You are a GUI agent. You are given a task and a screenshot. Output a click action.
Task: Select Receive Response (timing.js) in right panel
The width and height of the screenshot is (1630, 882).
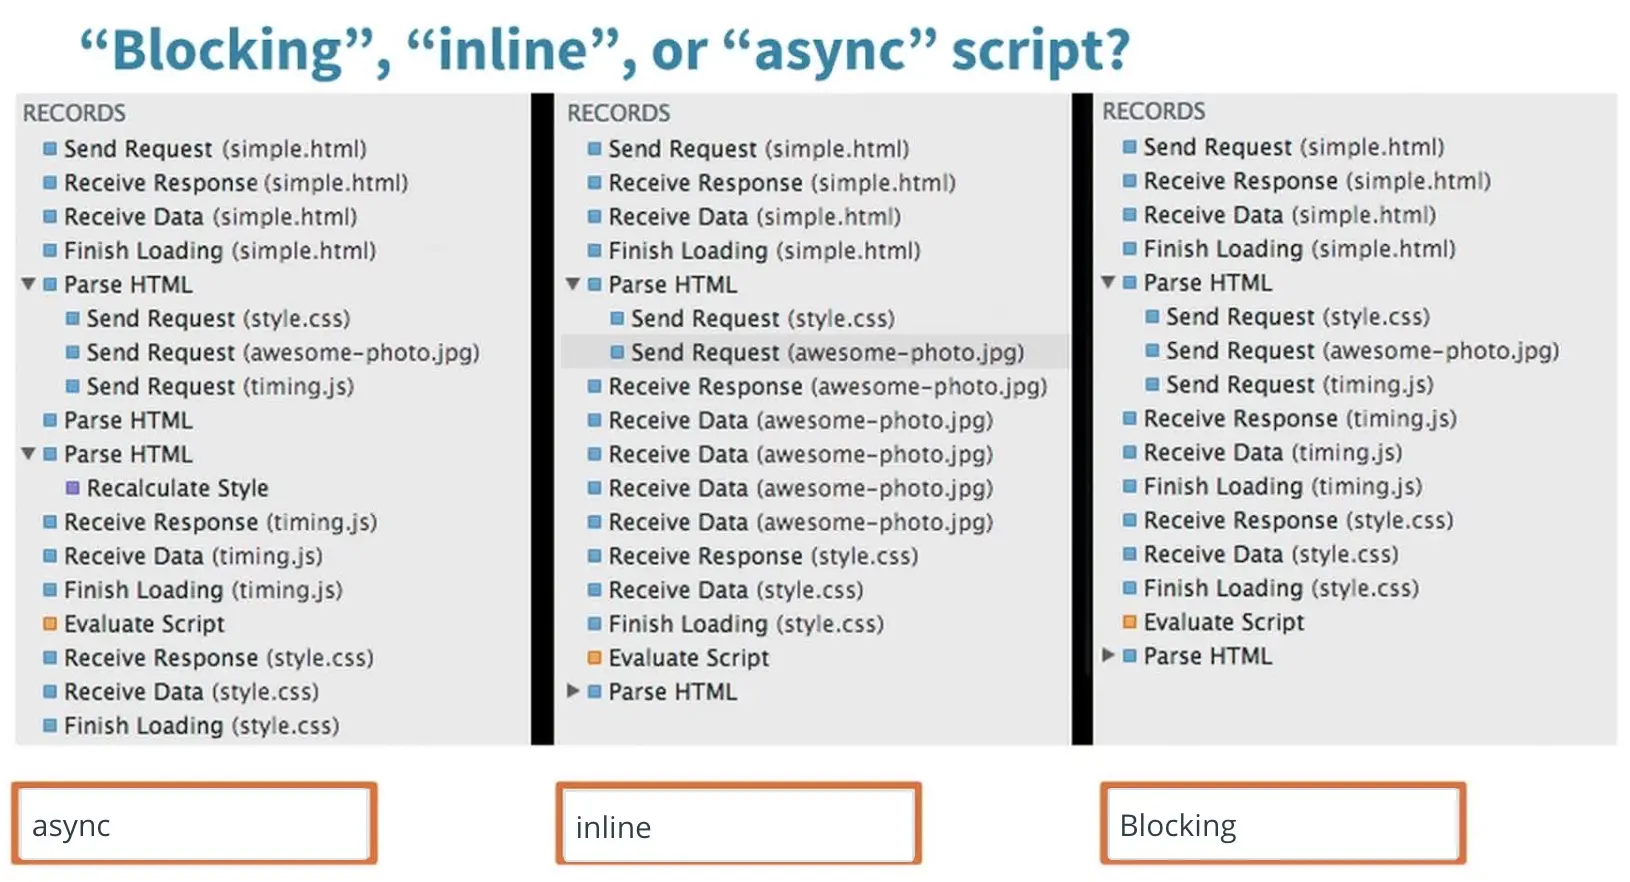pos(1299,419)
